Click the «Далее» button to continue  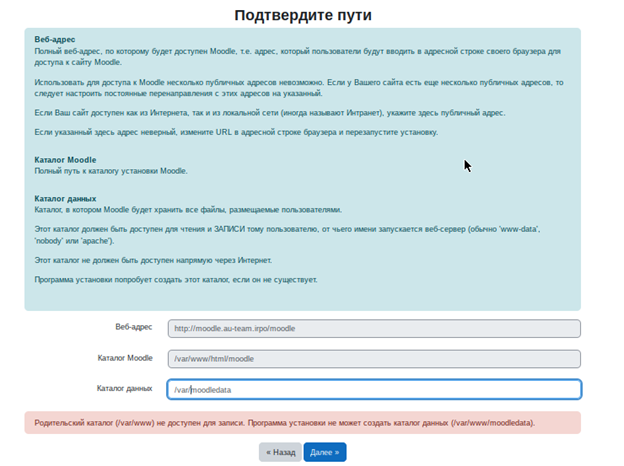(325, 452)
